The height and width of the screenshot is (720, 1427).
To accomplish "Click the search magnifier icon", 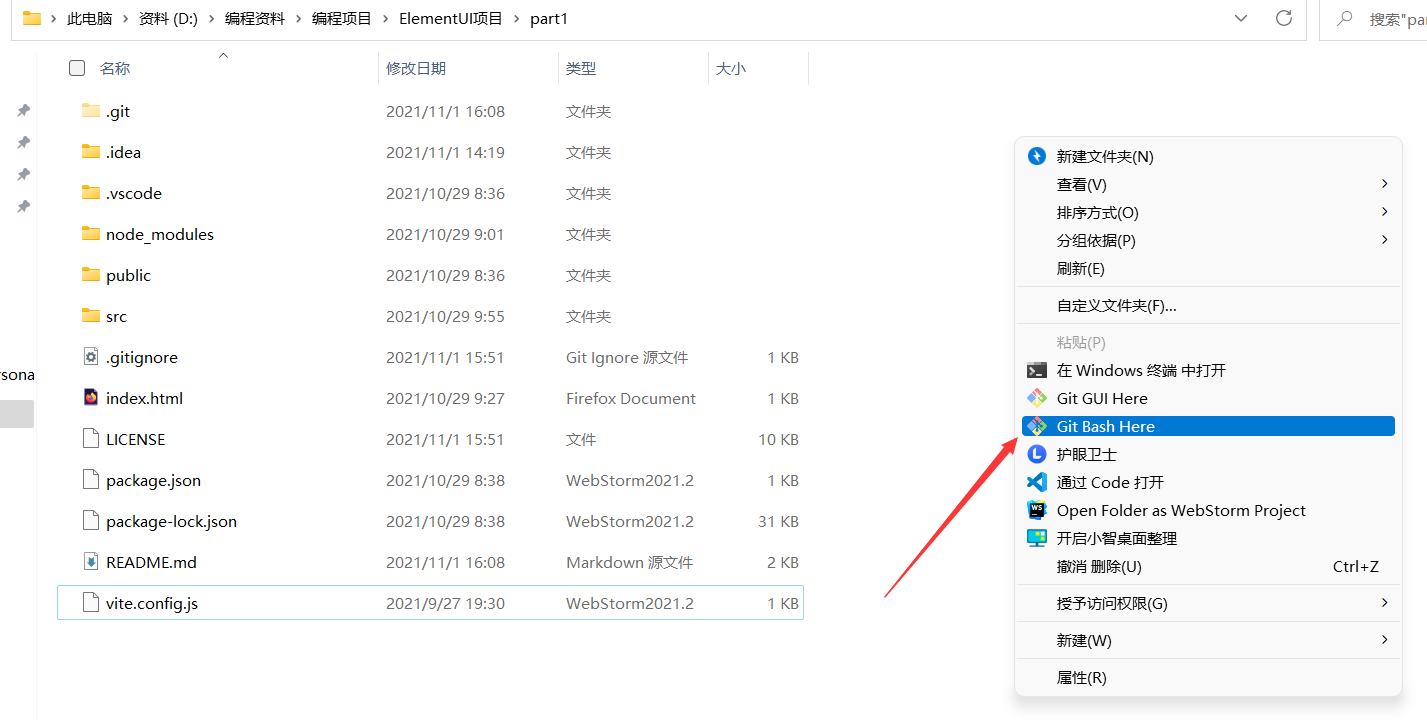I will point(1345,18).
